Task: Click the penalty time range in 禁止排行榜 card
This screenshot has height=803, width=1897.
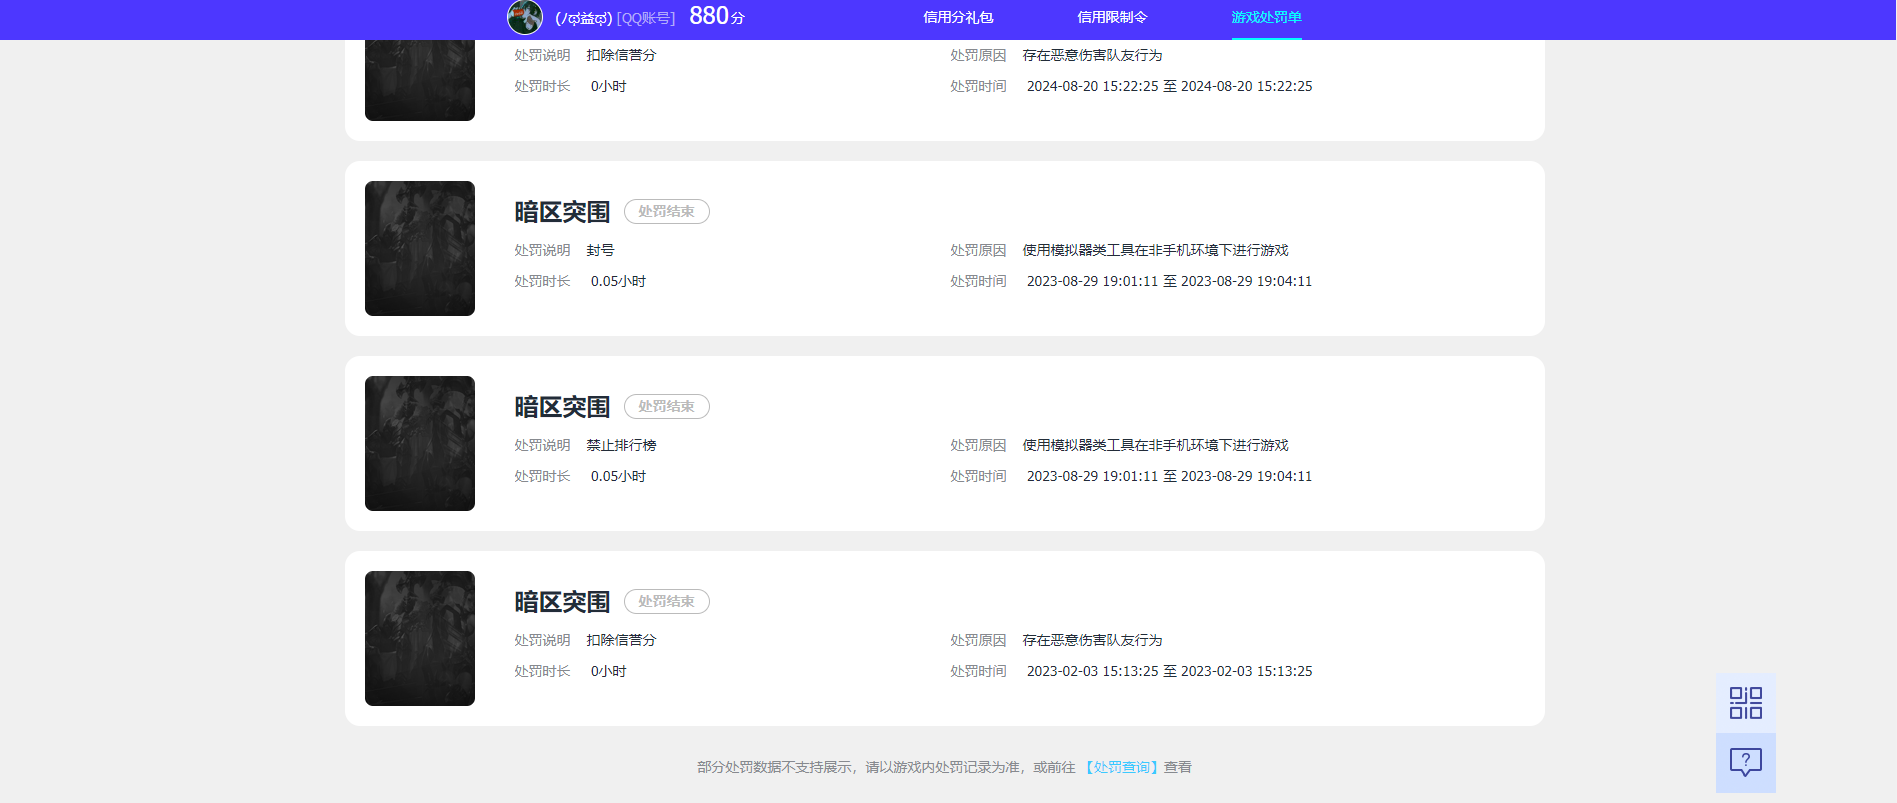Action: [x=1169, y=476]
